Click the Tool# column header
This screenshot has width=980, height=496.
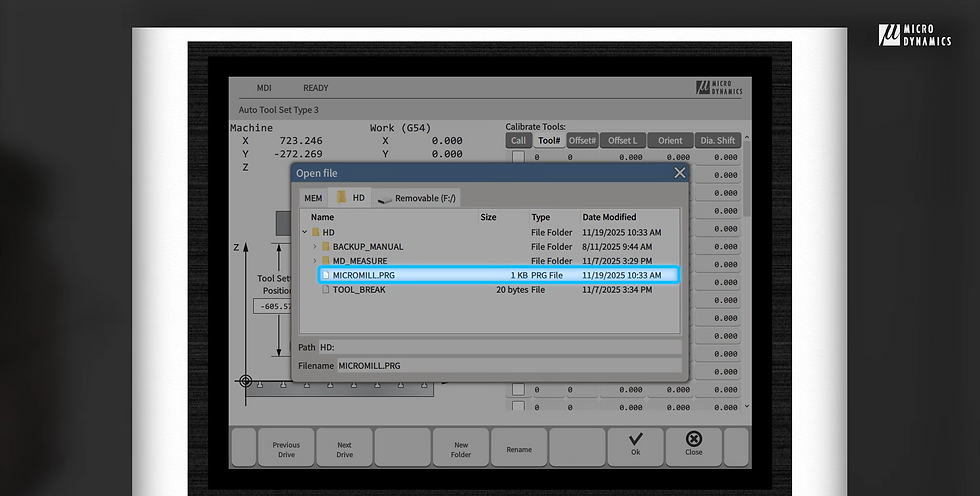point(549,141)
